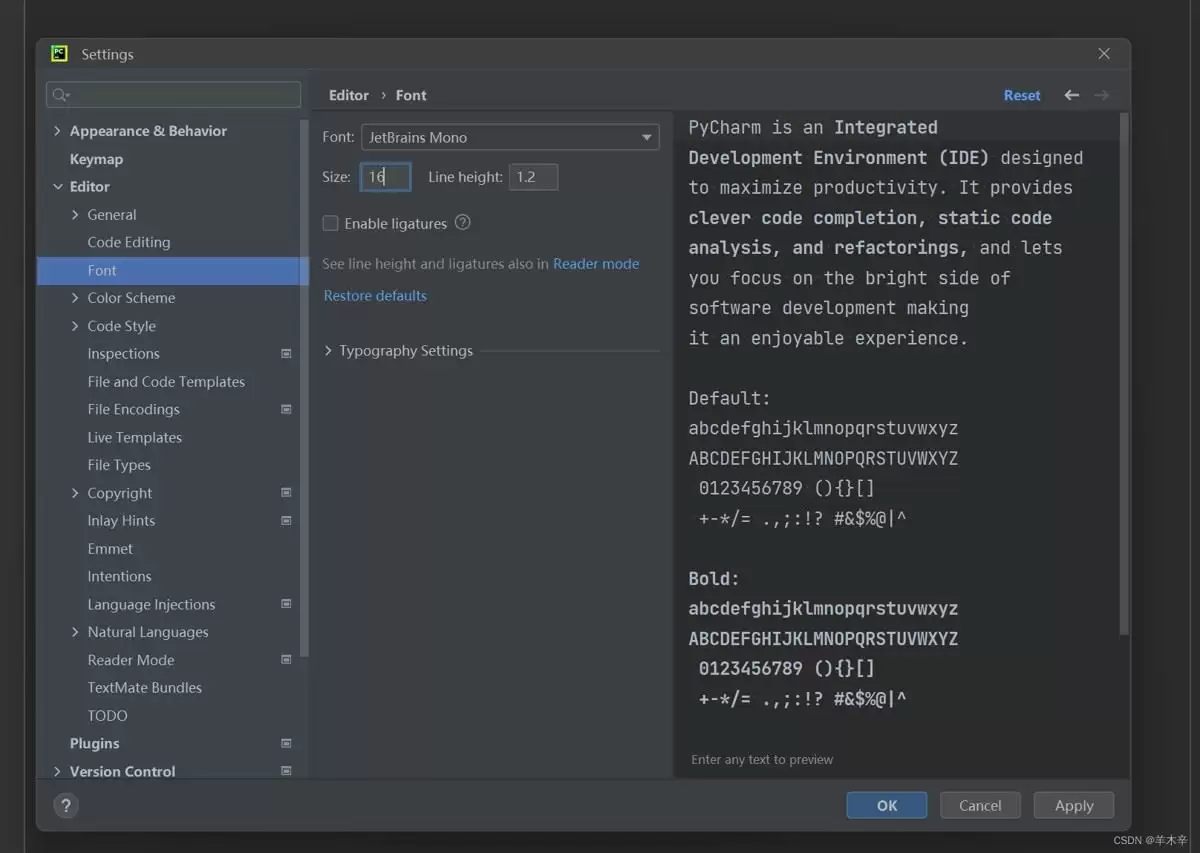This screenshot has width=1200, height=853.
Task: Click project-level icon next to Version Control
Action: point(286,771)
